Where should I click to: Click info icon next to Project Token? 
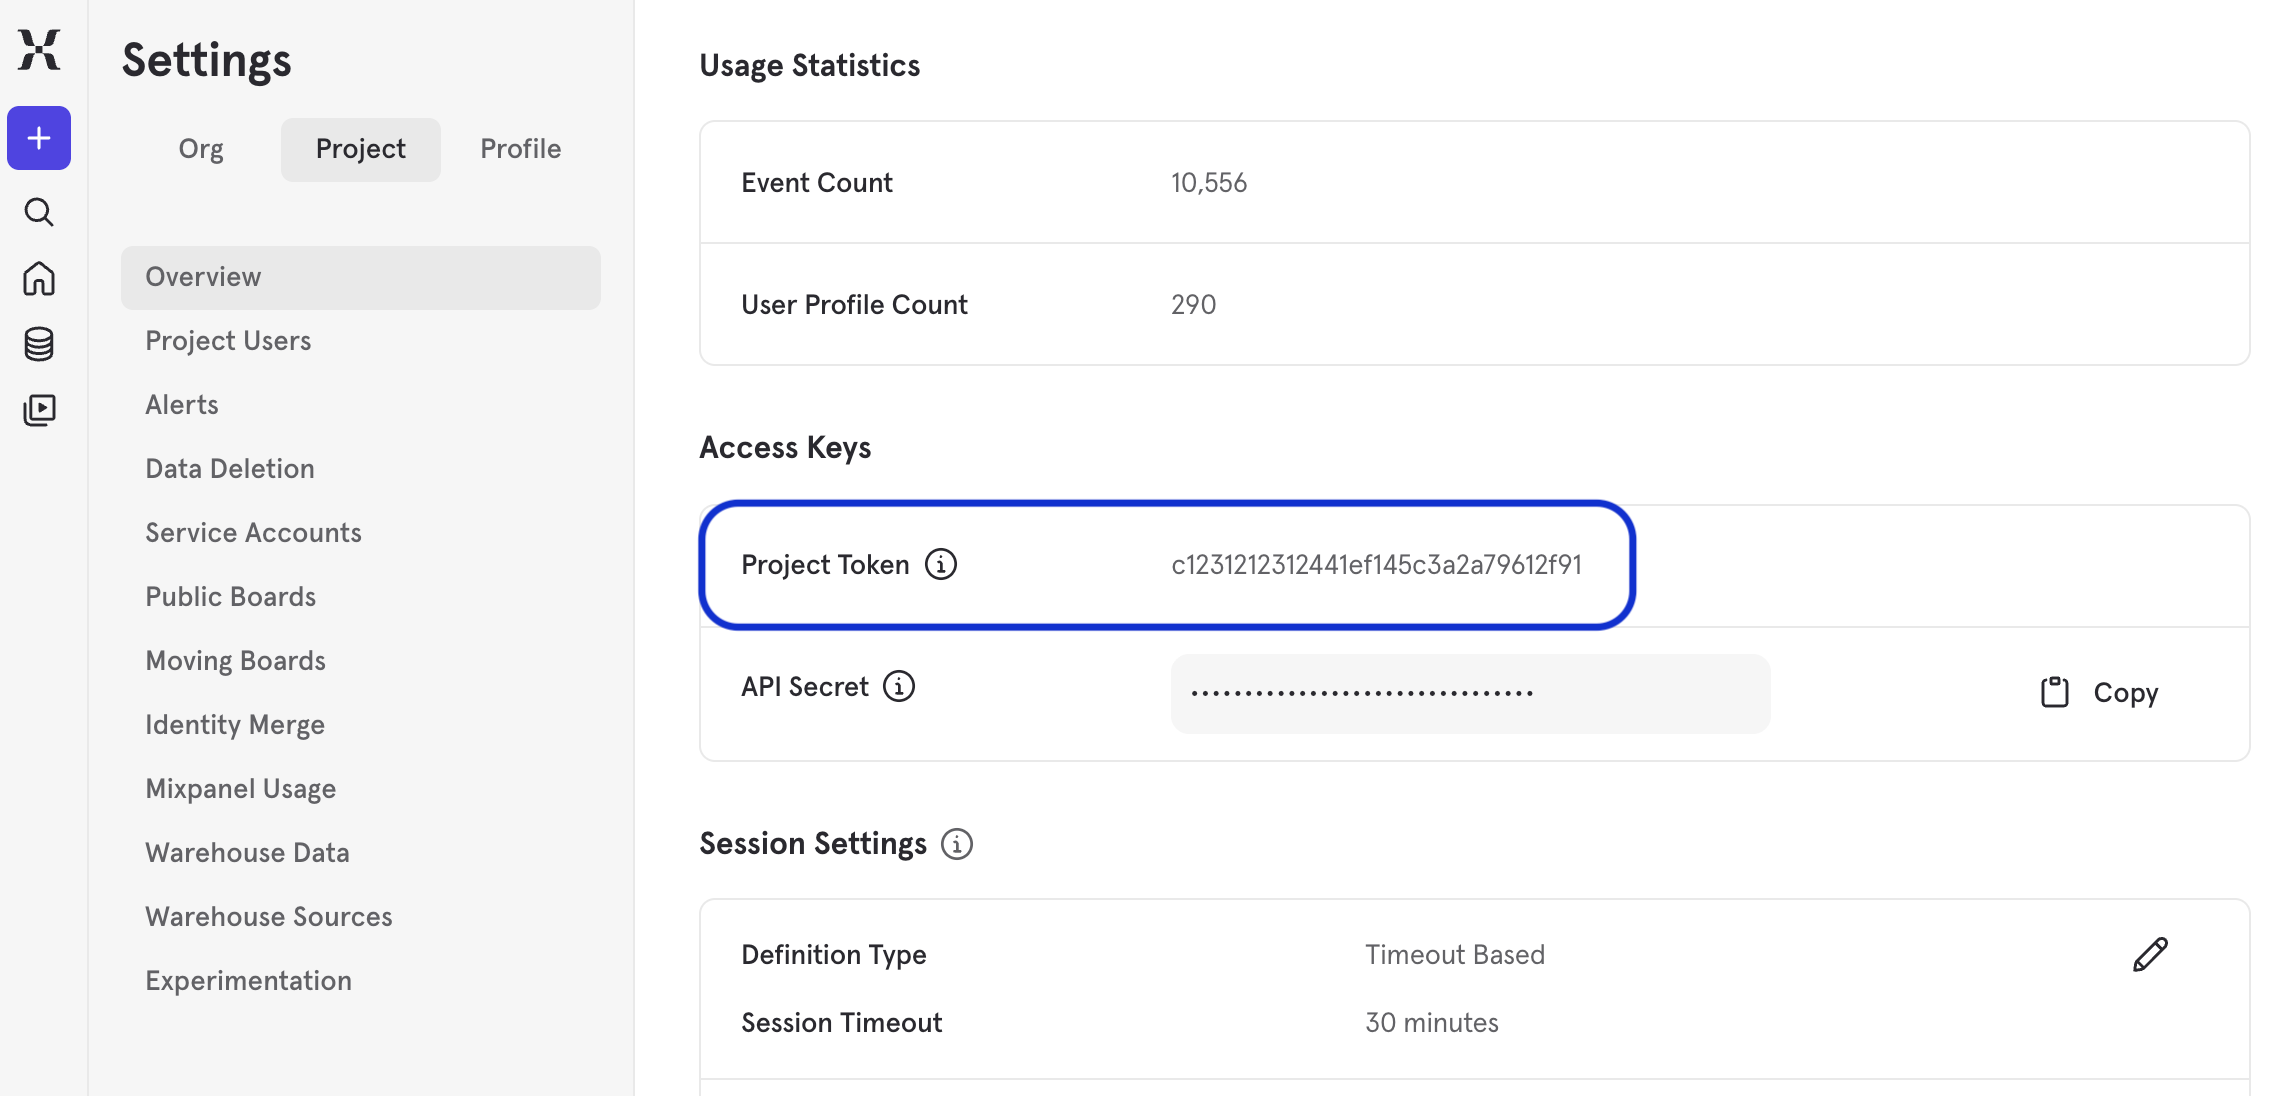pos(940,564)
